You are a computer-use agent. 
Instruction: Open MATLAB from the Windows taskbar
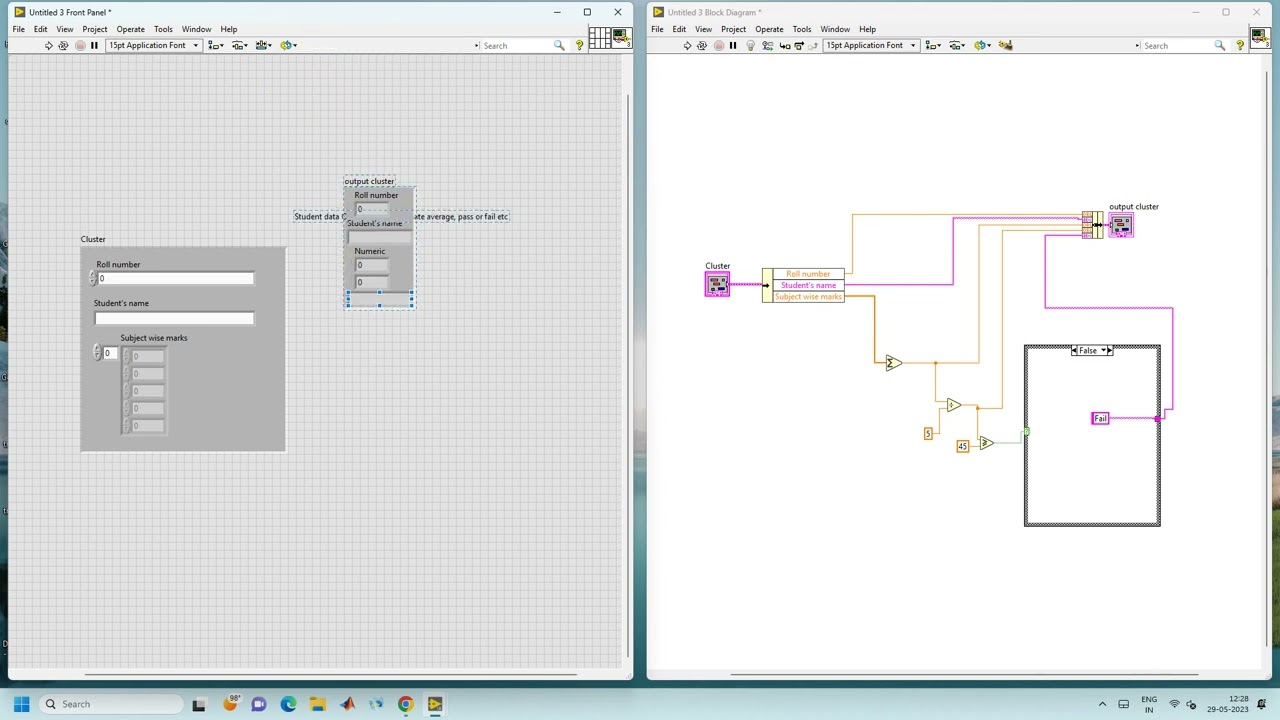pos(347,704)
